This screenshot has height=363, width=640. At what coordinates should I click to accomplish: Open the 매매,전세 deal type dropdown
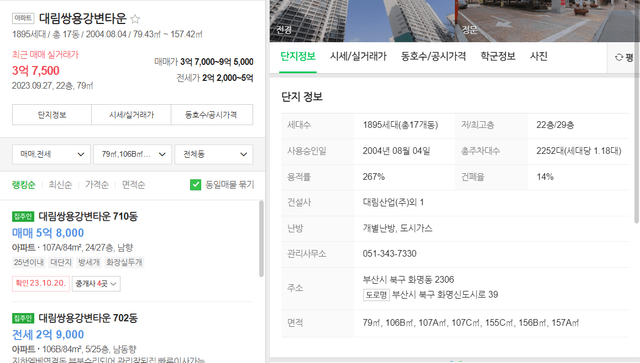coord(51,154)
